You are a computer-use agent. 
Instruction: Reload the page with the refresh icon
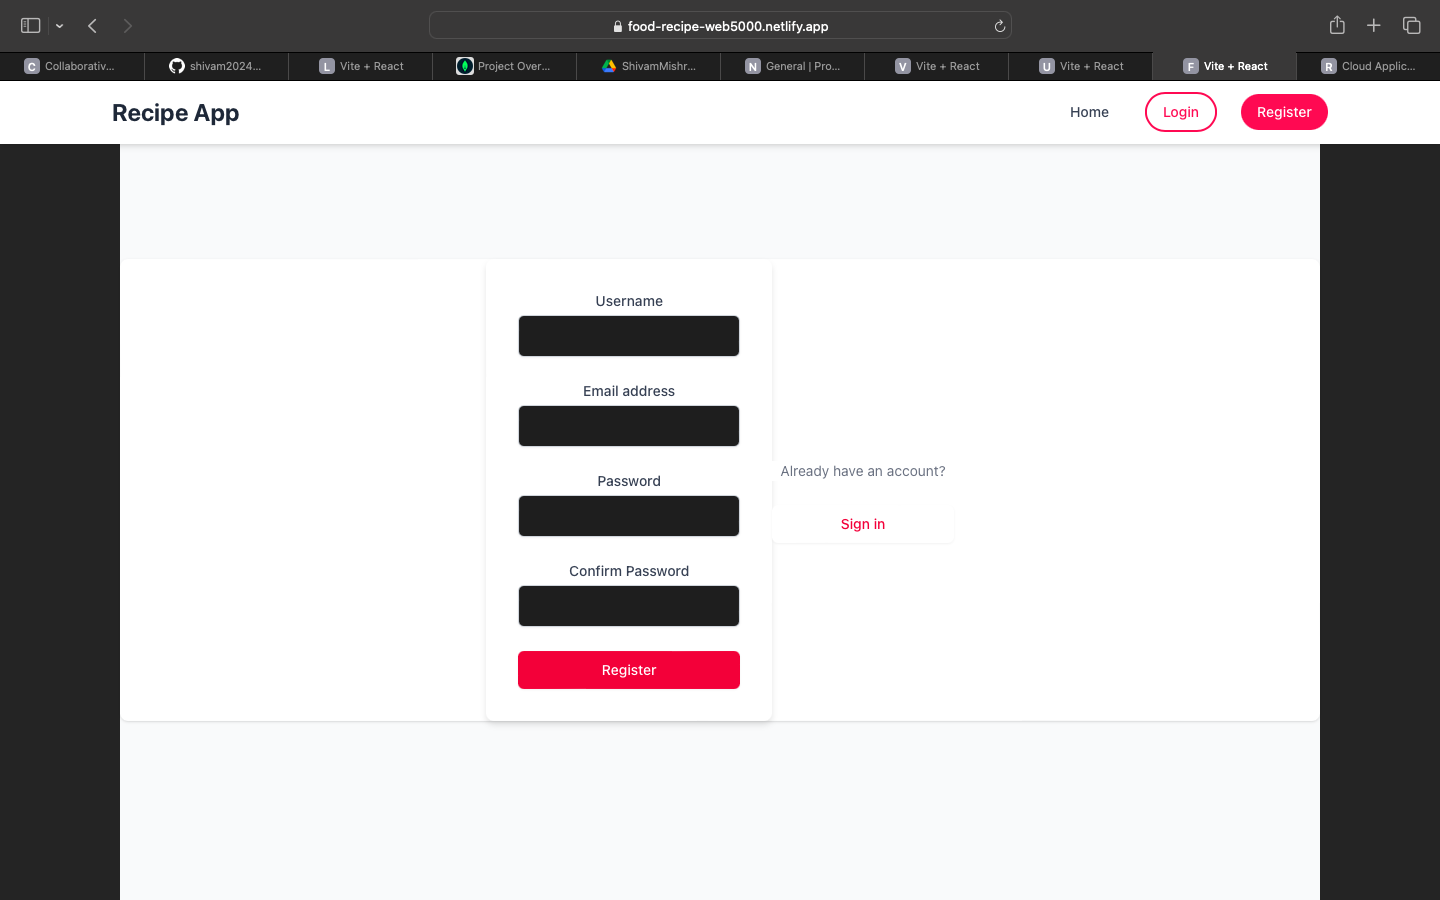point(999,26)
